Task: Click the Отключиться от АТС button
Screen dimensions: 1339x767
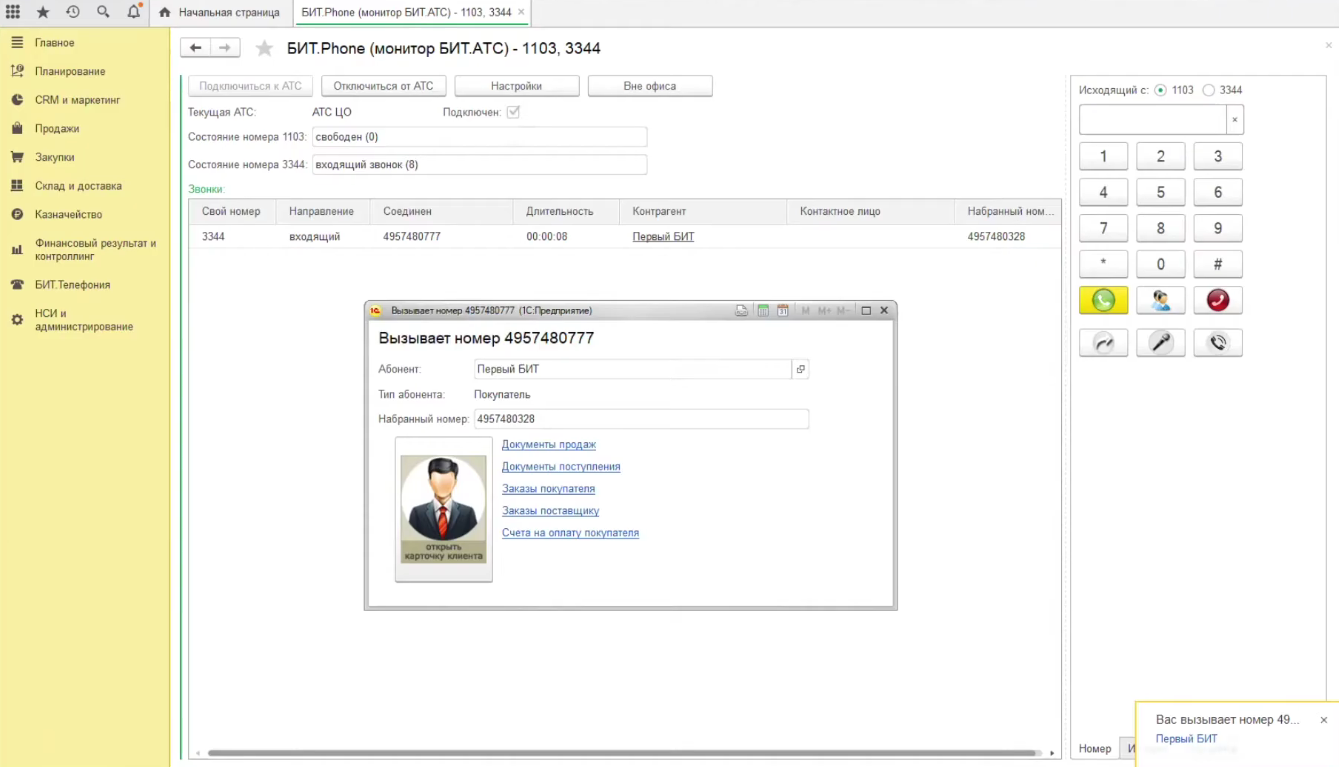Action: (383, 86)
